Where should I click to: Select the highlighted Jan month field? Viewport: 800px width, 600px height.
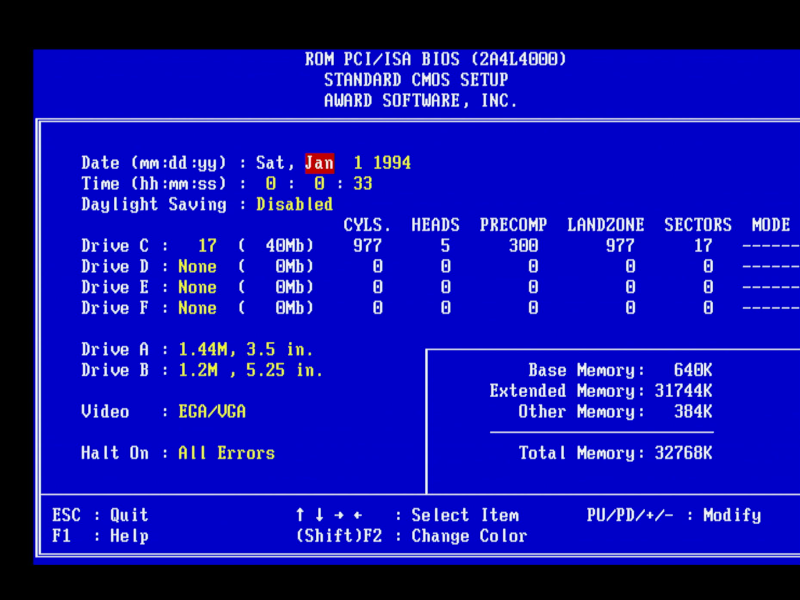pos(319,163)
